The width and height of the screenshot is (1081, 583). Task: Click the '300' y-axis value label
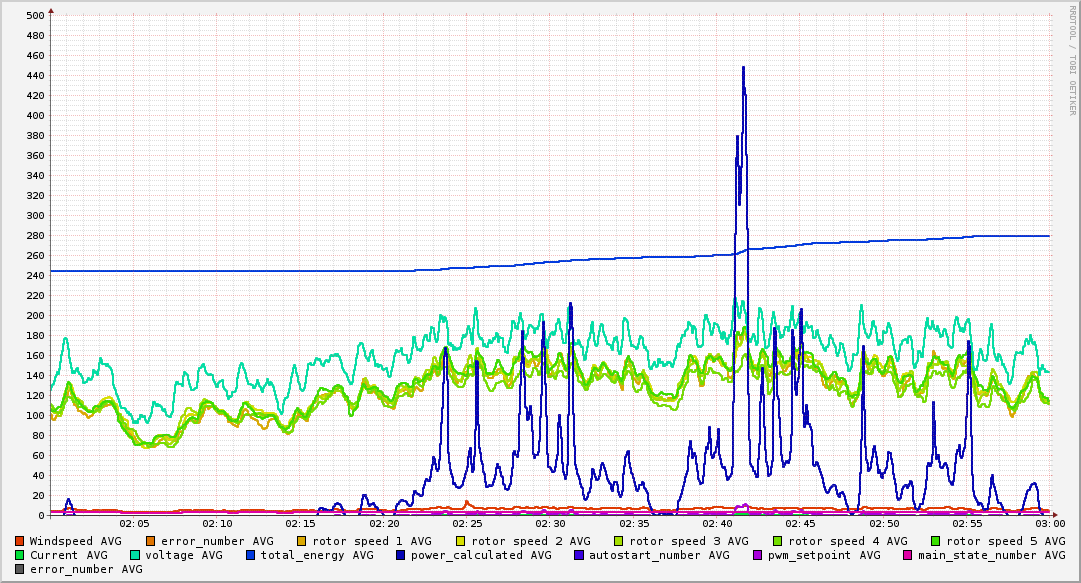point(35,215)
